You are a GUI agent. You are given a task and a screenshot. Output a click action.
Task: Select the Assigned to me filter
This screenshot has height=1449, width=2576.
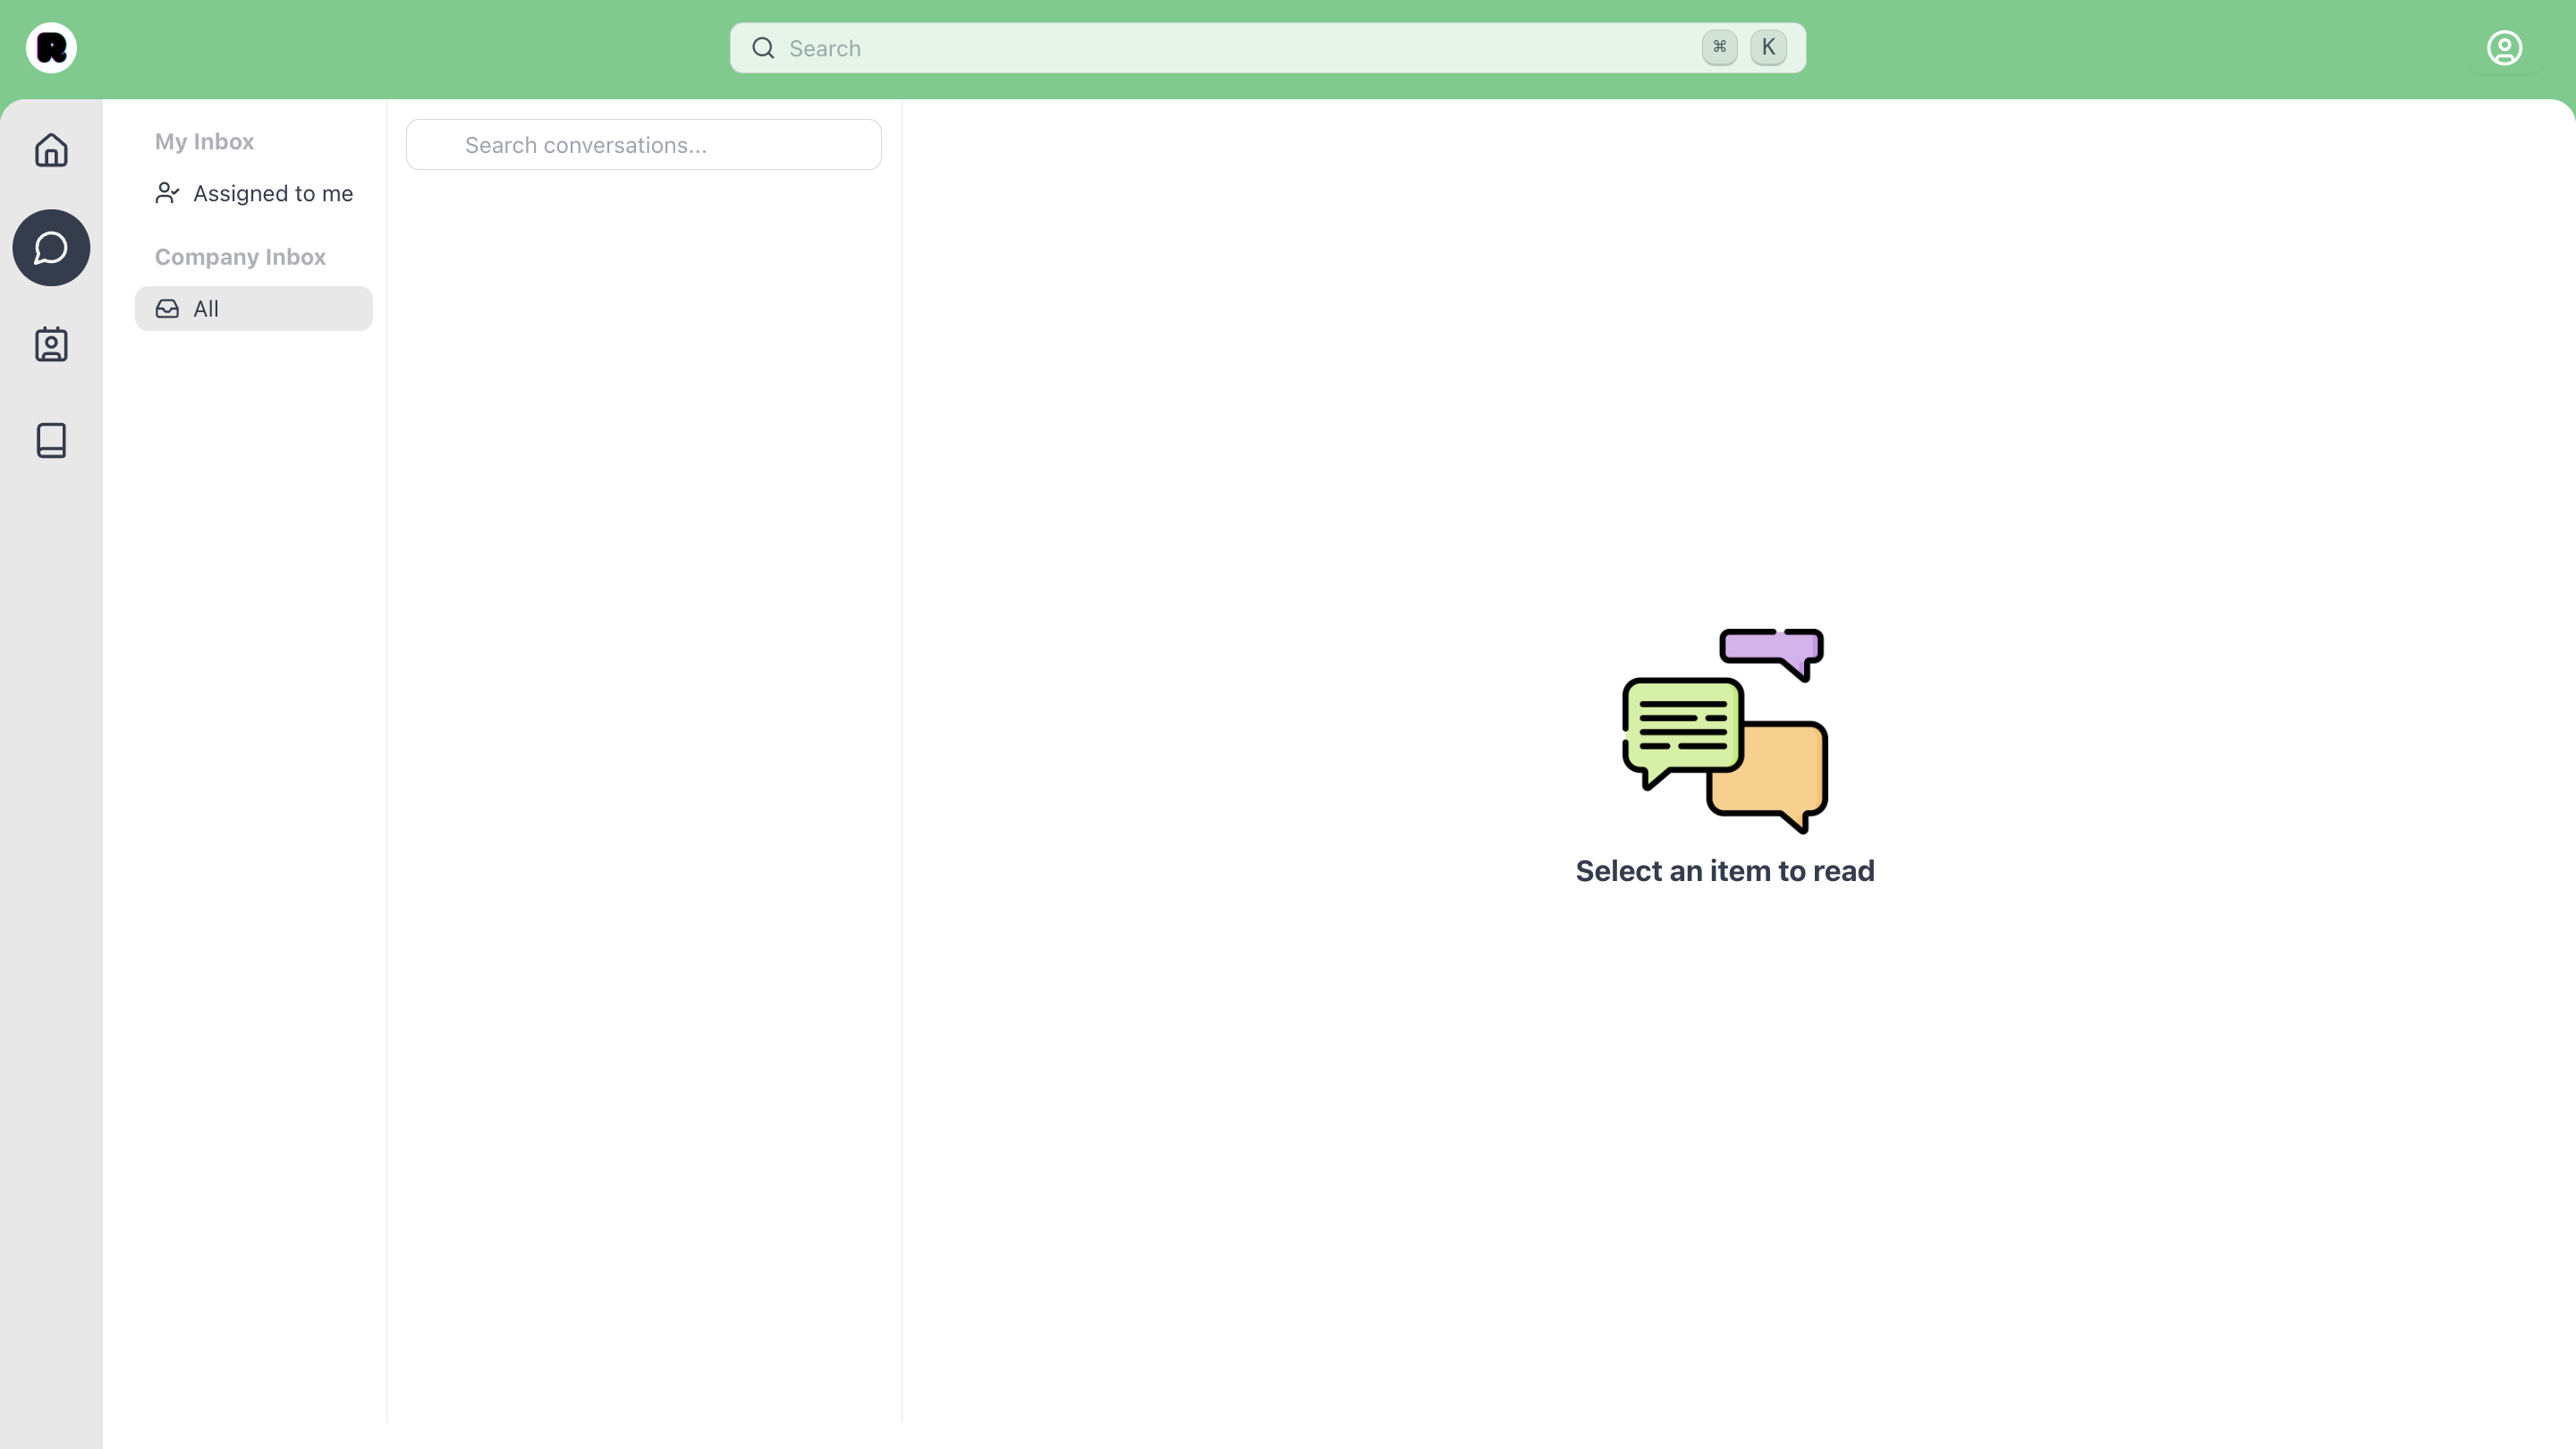(273, 193)
